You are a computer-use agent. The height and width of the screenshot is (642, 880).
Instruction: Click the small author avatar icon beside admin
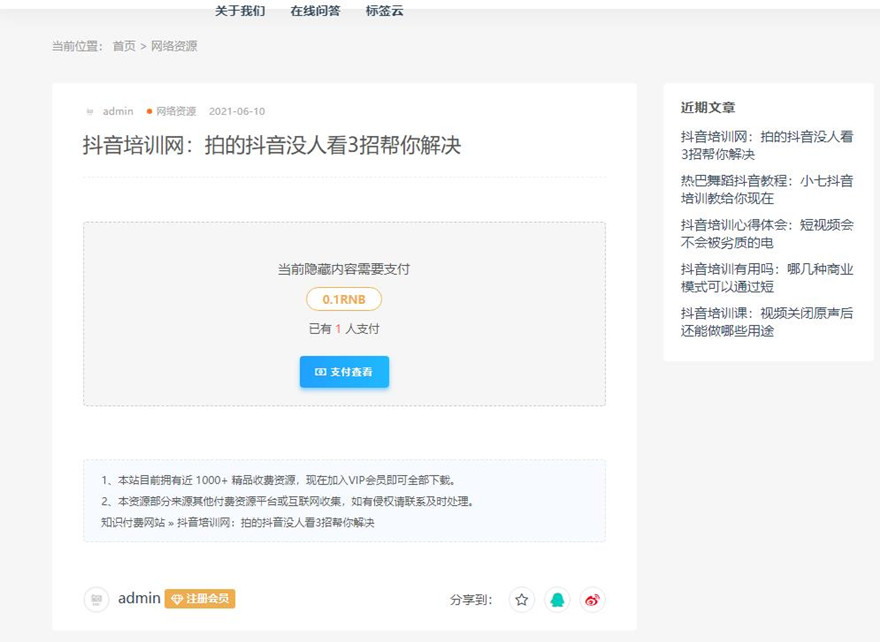[90, 111]
